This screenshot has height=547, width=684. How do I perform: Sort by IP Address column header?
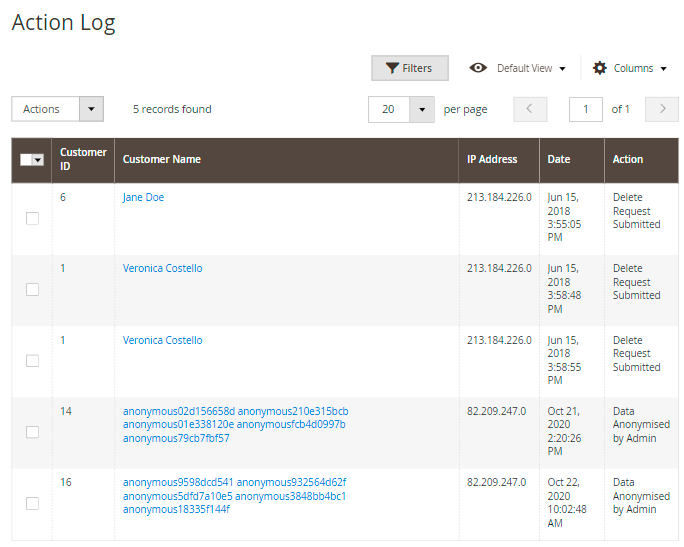click(492, 159)
